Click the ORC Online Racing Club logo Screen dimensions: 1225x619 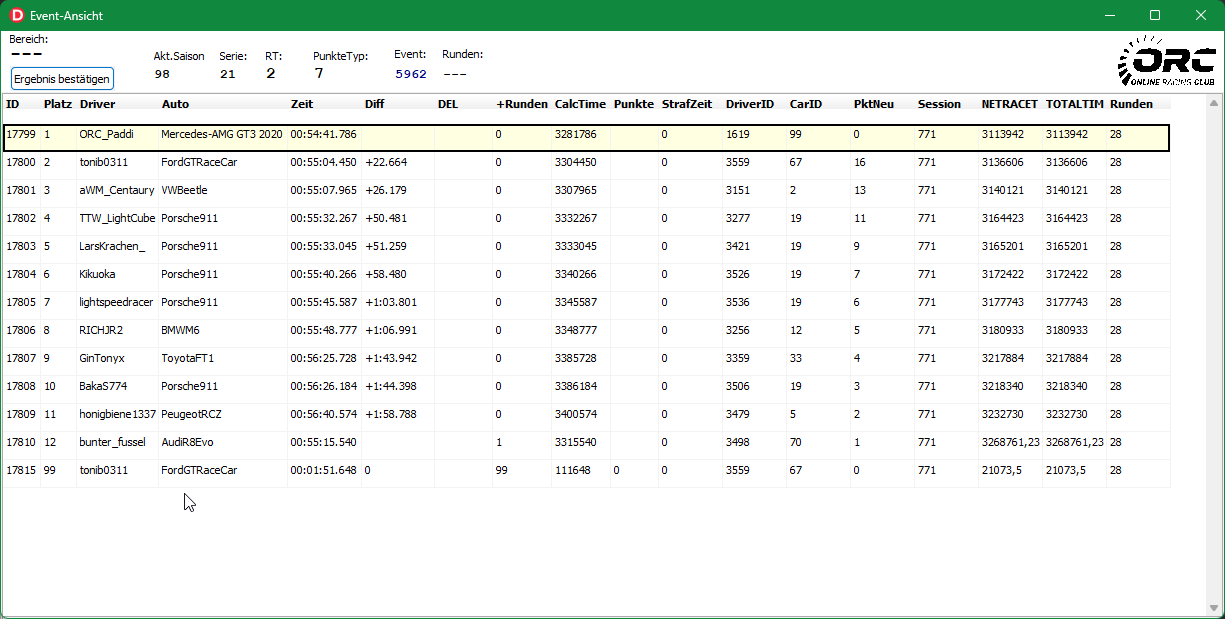click(x=1165, y=62)
